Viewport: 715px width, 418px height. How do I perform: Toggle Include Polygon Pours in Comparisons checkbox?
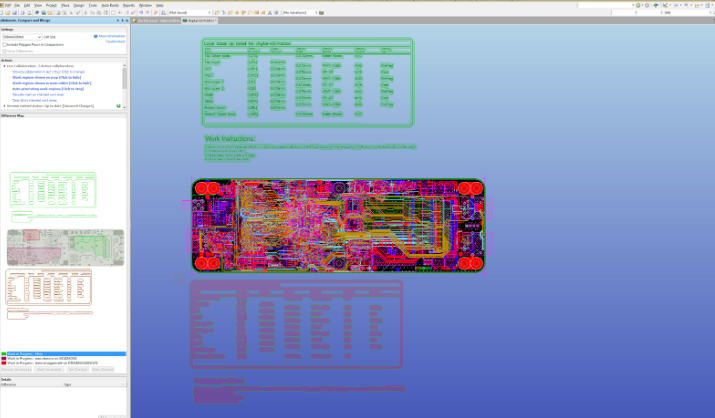tap(5, 45)
